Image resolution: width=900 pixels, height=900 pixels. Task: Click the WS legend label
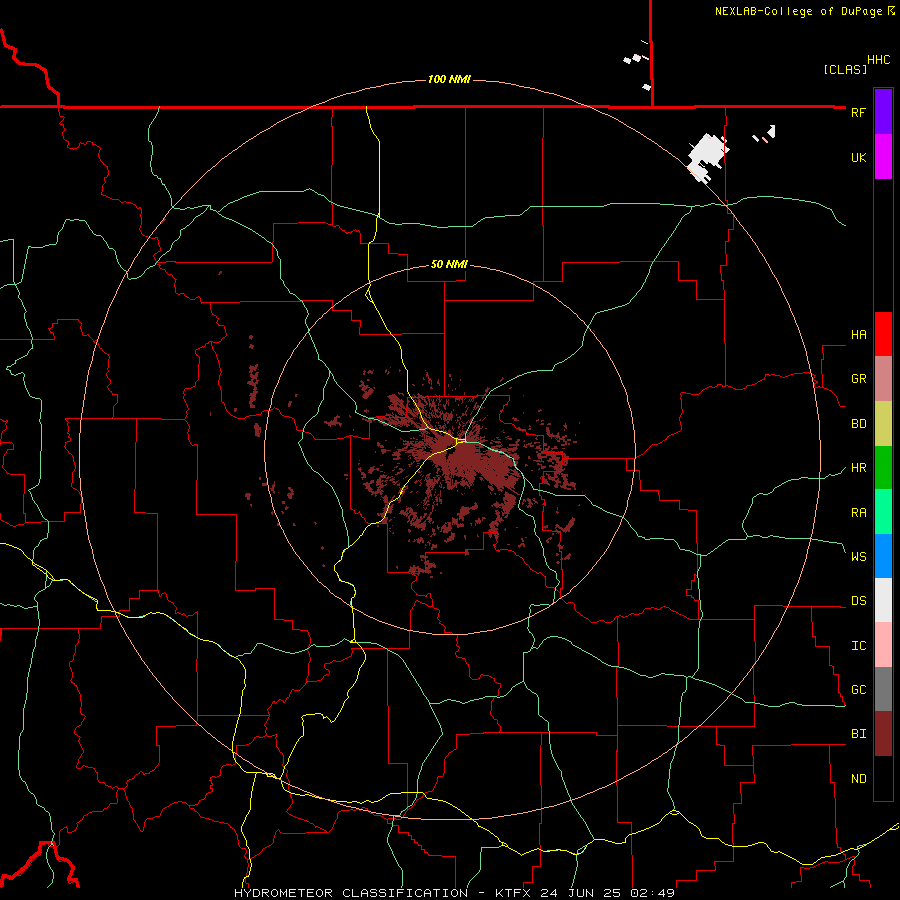pyautogui.click(x=858, y=556)
